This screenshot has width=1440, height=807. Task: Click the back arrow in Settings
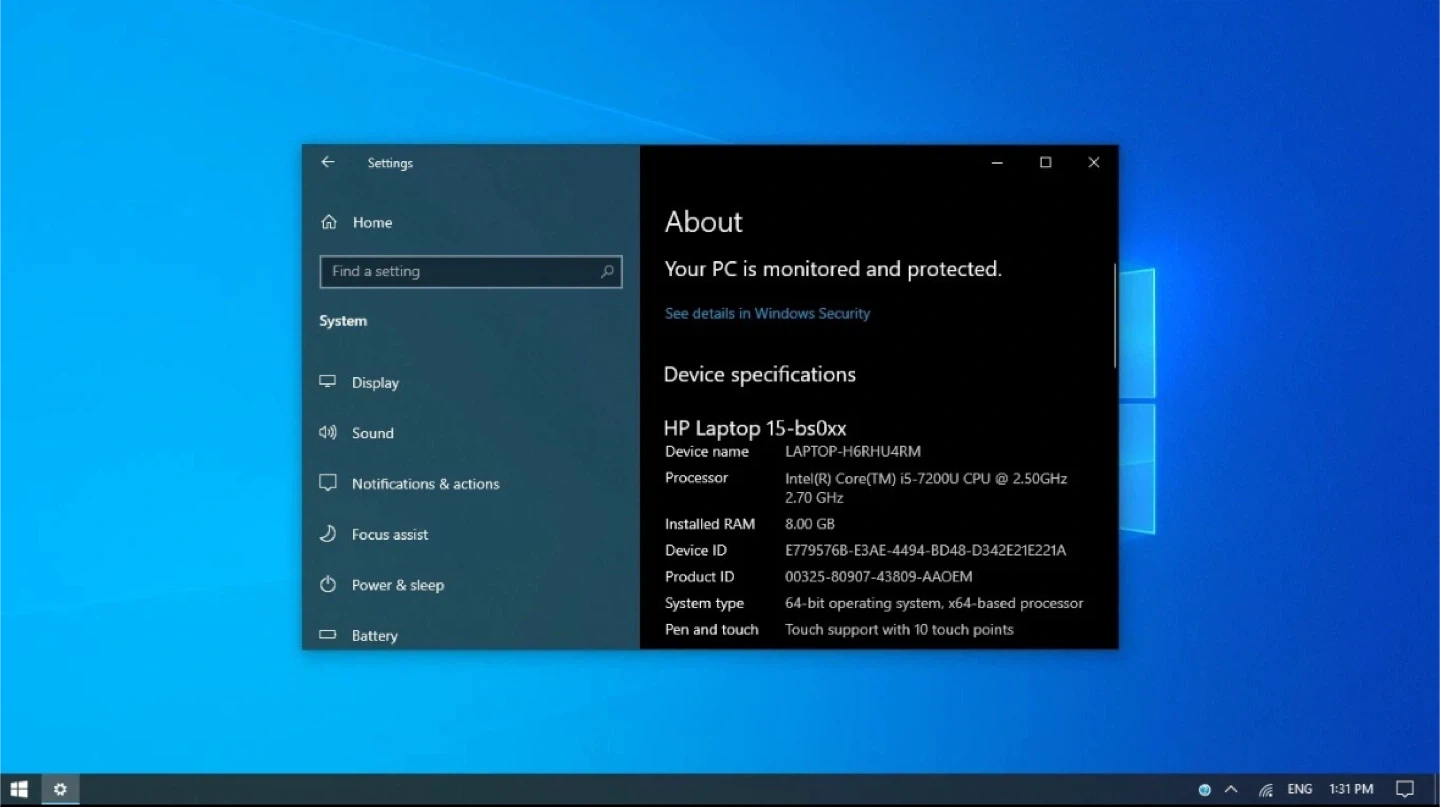[328, 162]
